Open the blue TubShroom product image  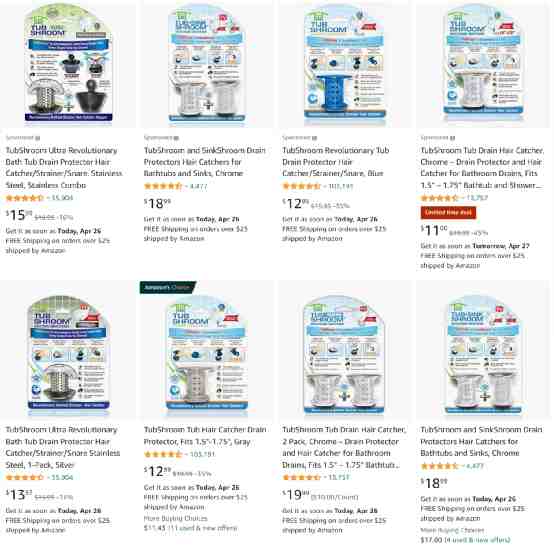click(345, 66)
